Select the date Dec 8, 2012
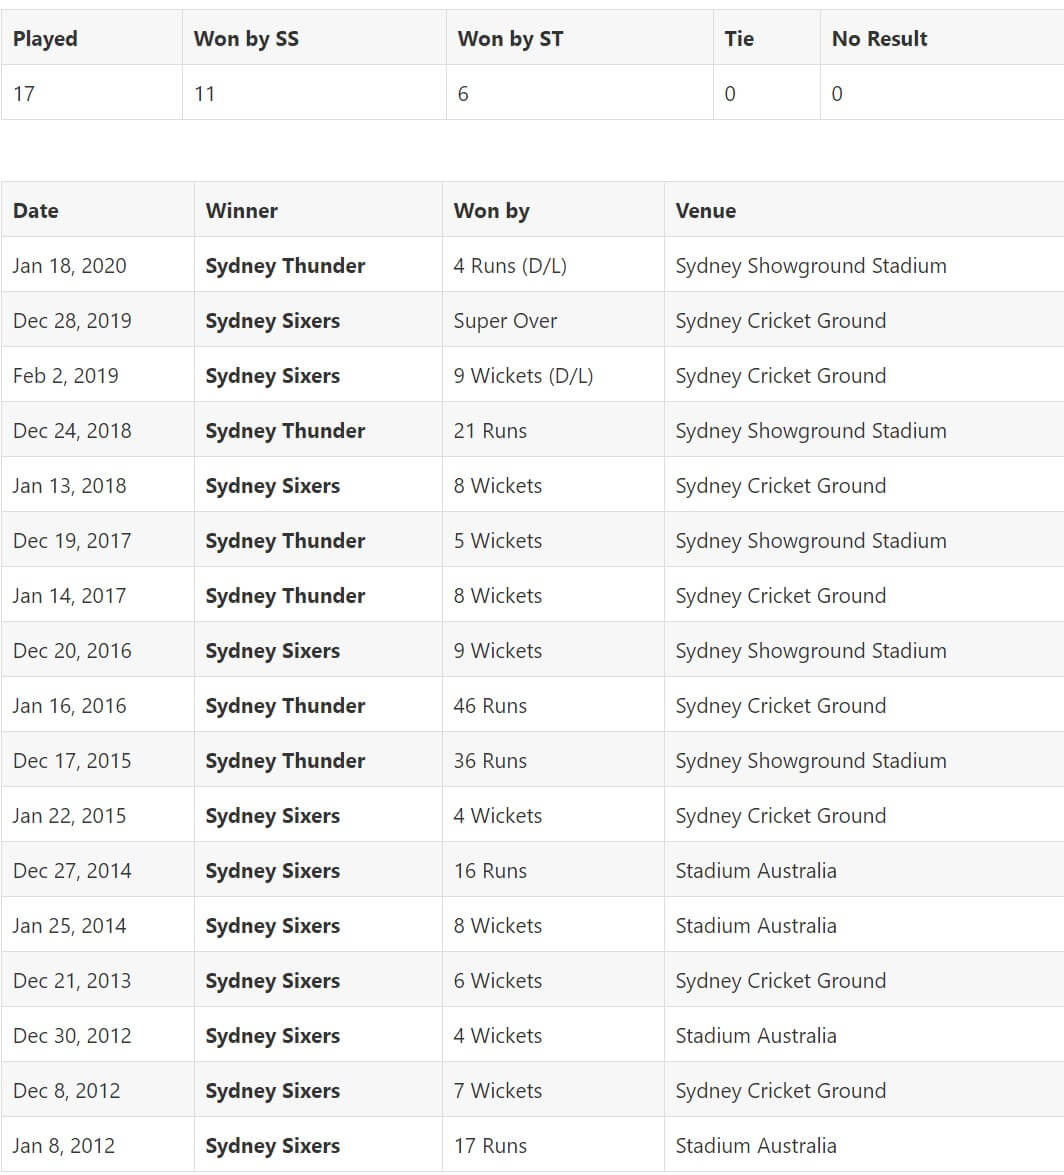This screenshot has width=1064, height=1175. click(67, 1090)
